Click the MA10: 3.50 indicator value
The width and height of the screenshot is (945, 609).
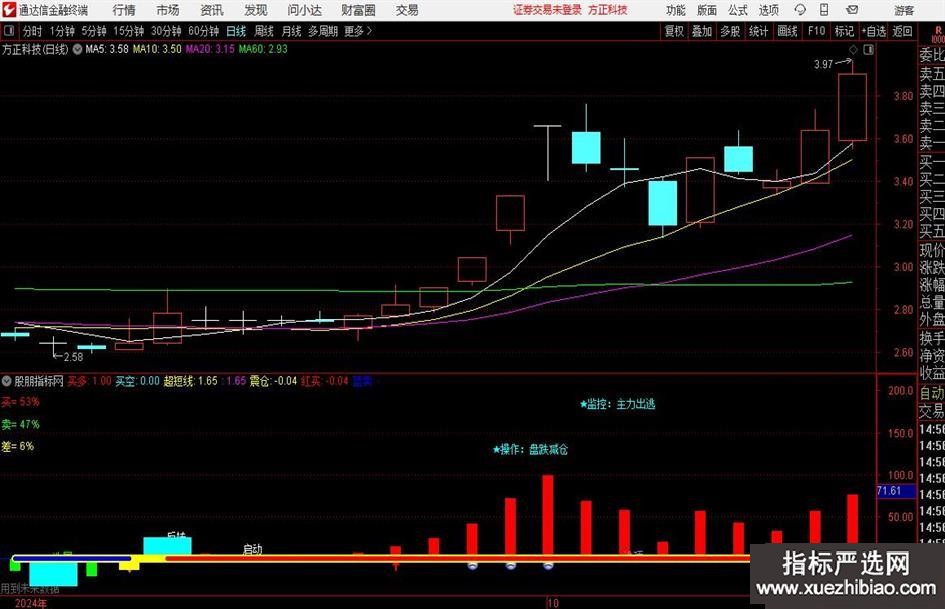pyautogui.click(x=157, y=49)
